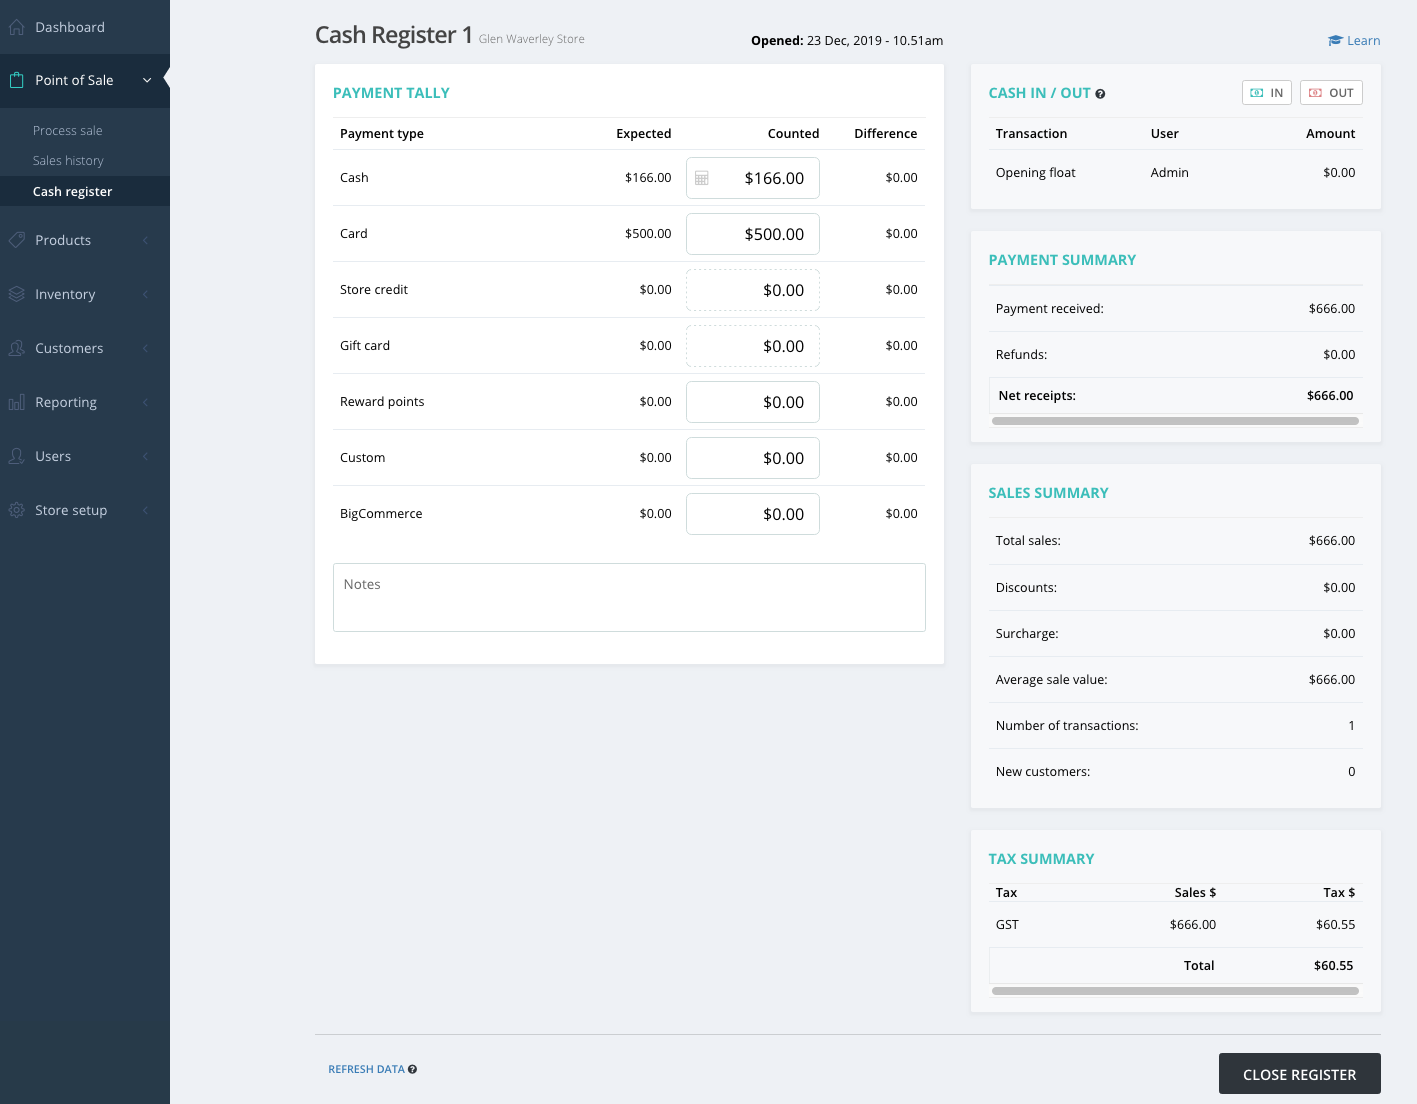
Task: Click the Gift card counted field
Action: (x=753, y=346)
